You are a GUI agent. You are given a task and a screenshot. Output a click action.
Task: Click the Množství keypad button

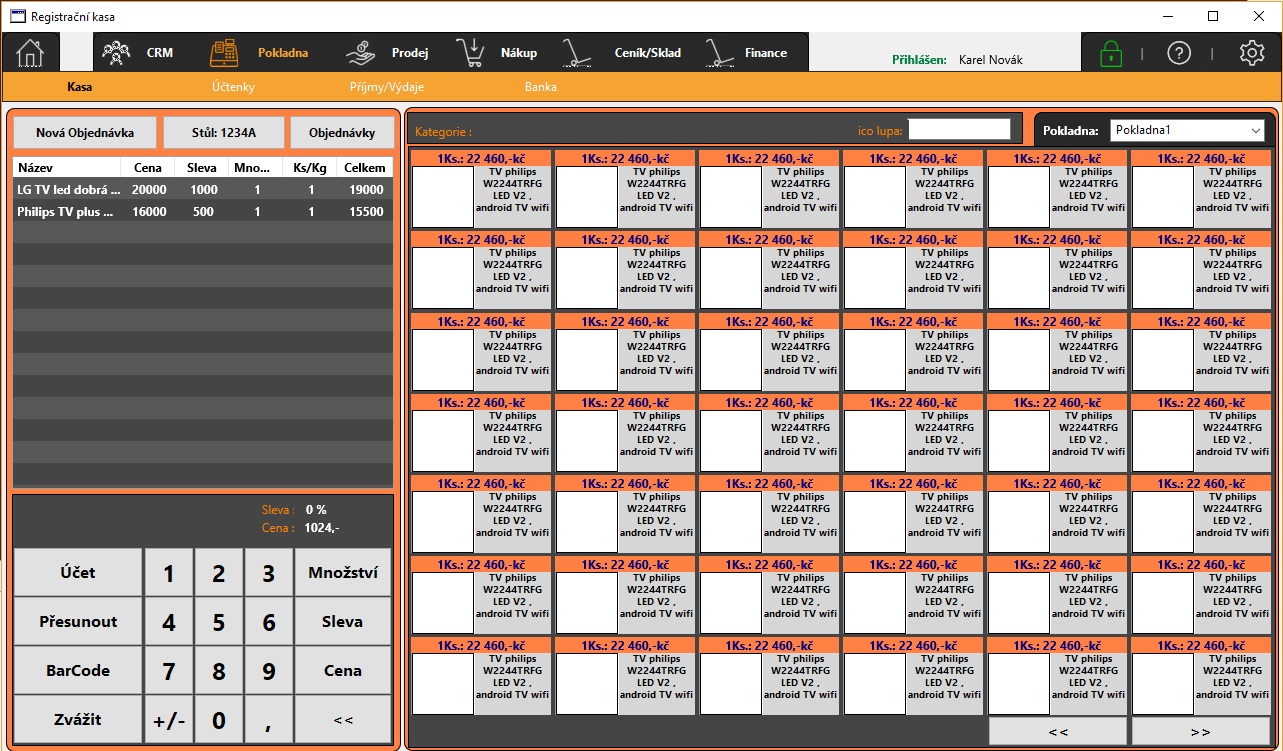click(343, 572)
